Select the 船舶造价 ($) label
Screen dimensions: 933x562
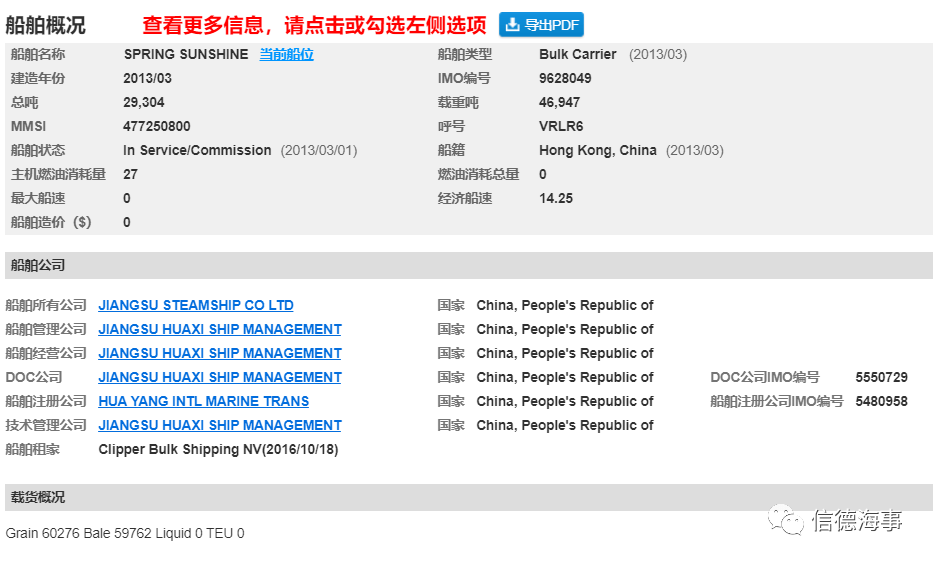[51, 223]
